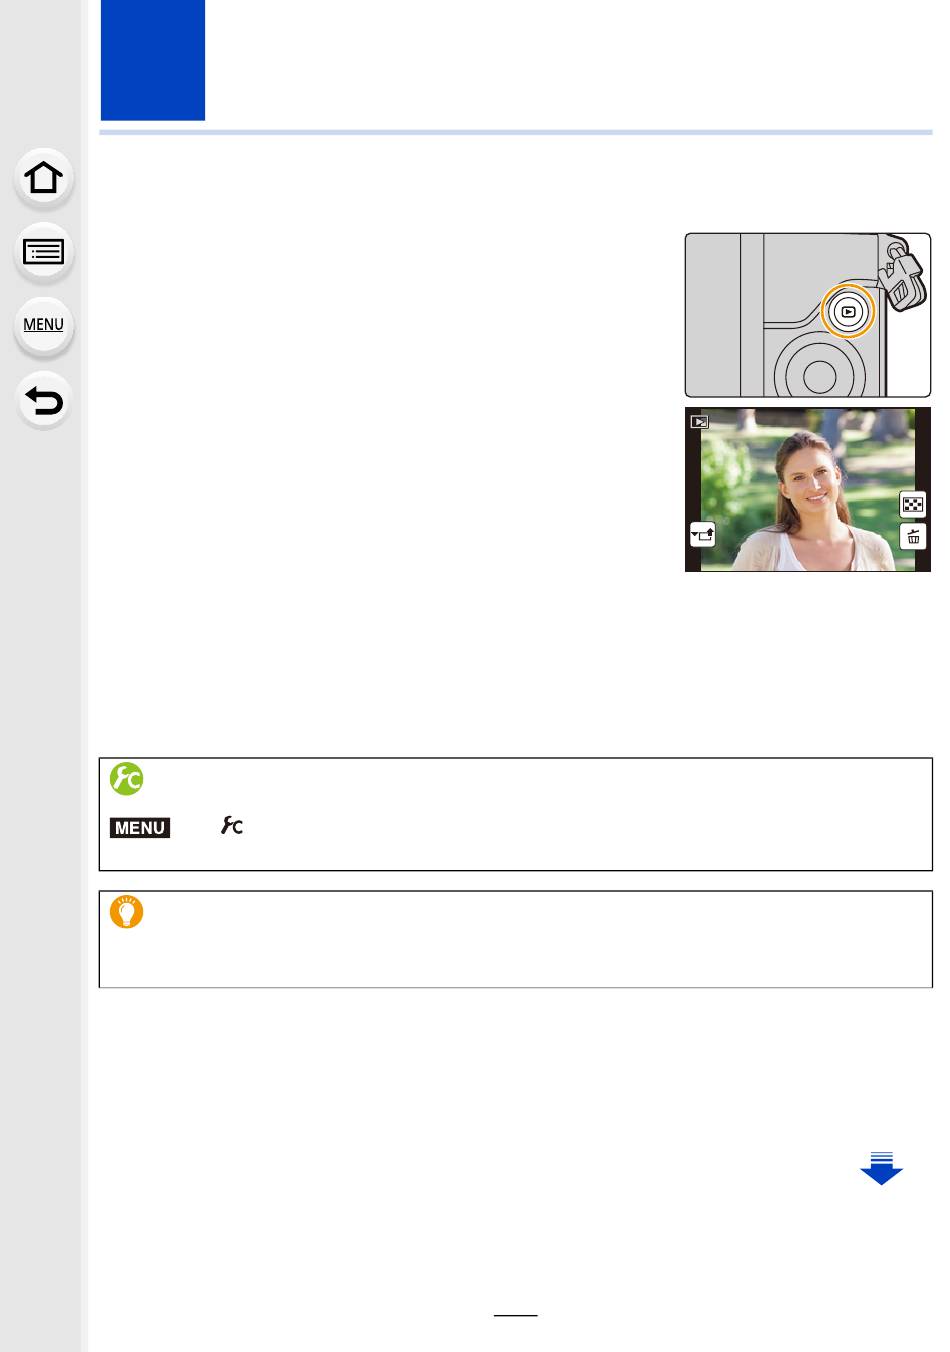Tap the trash delete icon on playback screen

pyautogui.click(x=912, y=537)
